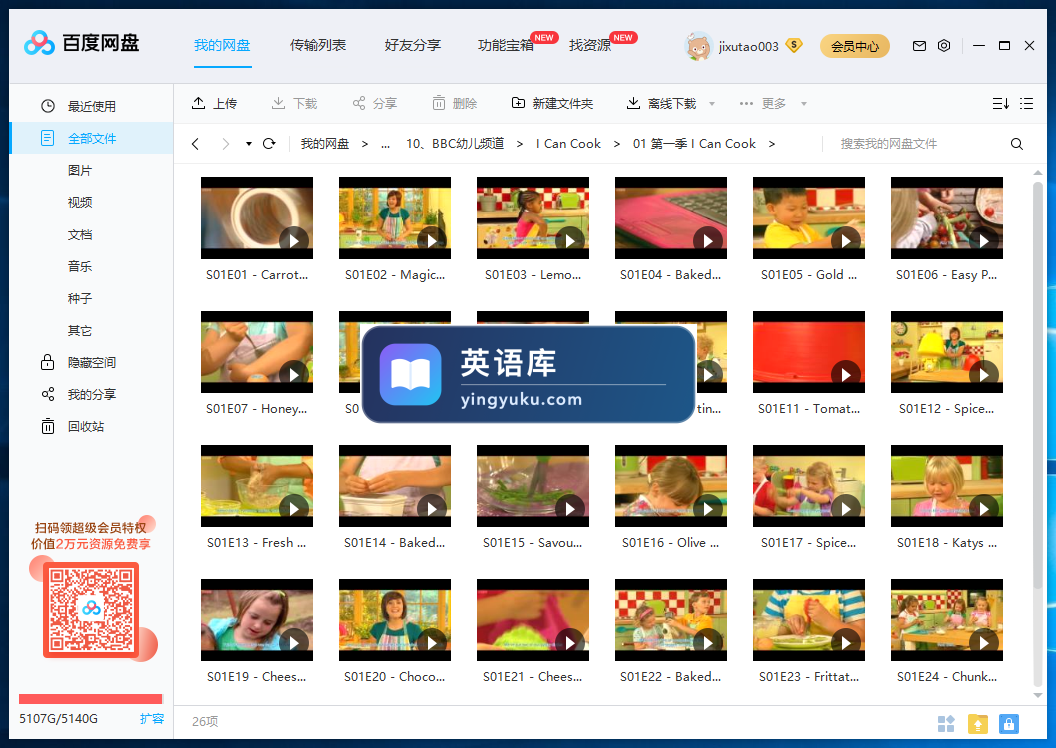Viewport: 1056px width, 748px height.
Task: Click the file list vertical scrollbar
Action: (1038, 384)
